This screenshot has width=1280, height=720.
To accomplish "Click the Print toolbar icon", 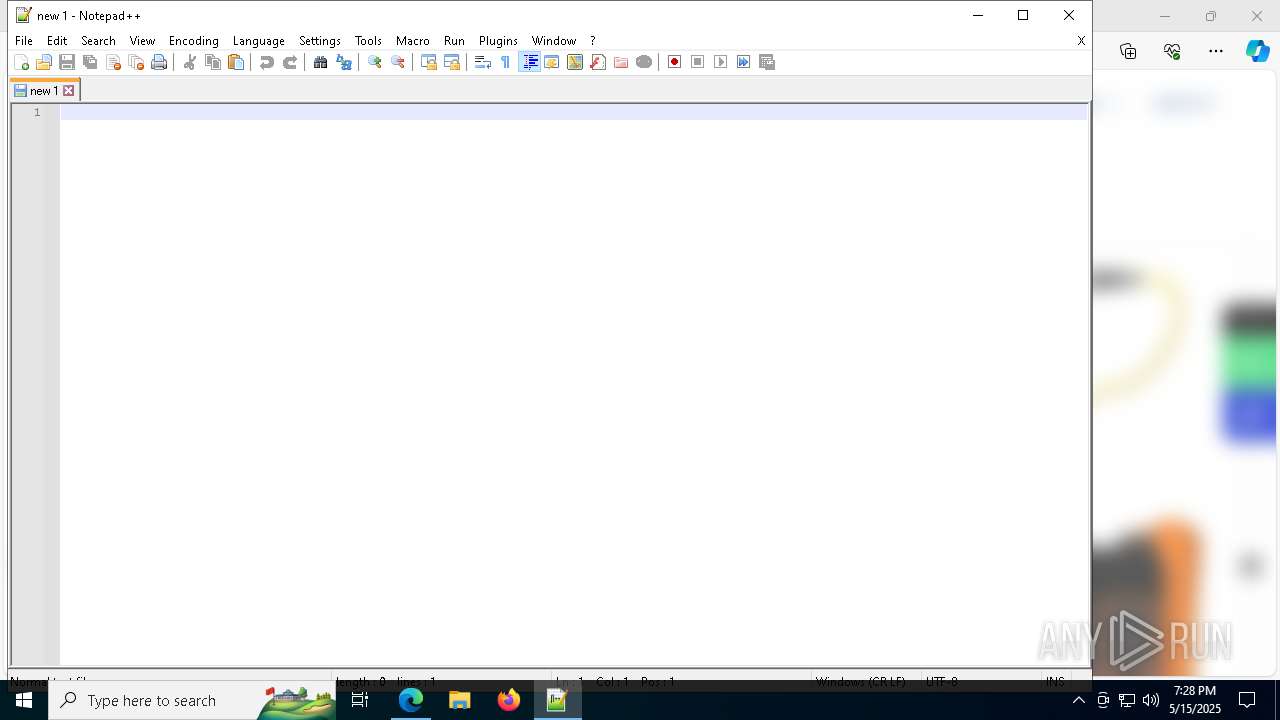I will 159,62.
